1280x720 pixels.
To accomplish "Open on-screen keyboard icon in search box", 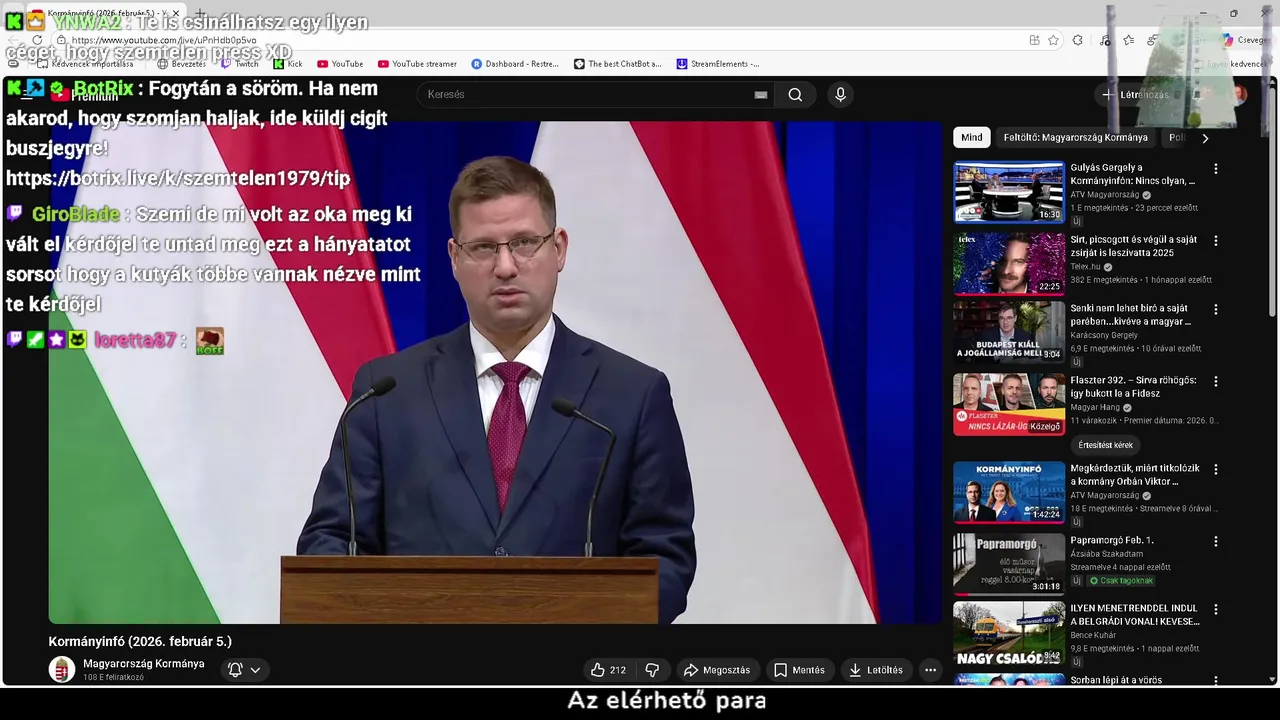I will [x=761, y=95].
